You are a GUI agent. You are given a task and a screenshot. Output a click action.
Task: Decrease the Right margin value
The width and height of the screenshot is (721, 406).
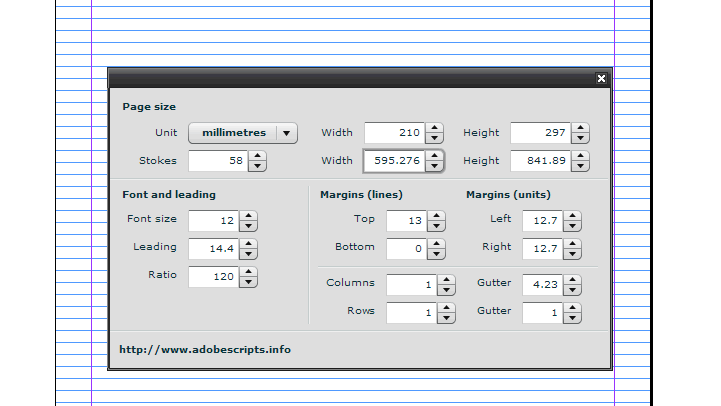[x=572, y=254]
